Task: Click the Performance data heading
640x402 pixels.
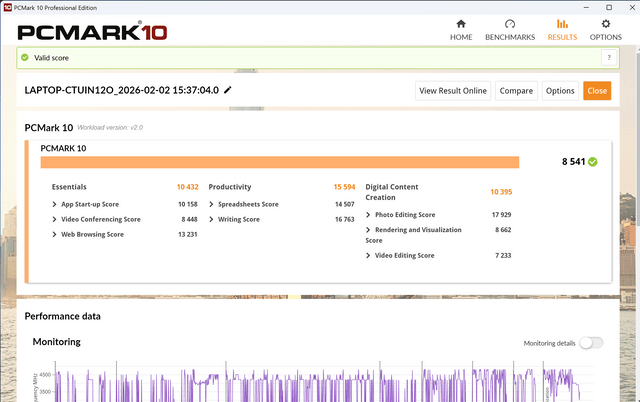Action: click(62, 316)
